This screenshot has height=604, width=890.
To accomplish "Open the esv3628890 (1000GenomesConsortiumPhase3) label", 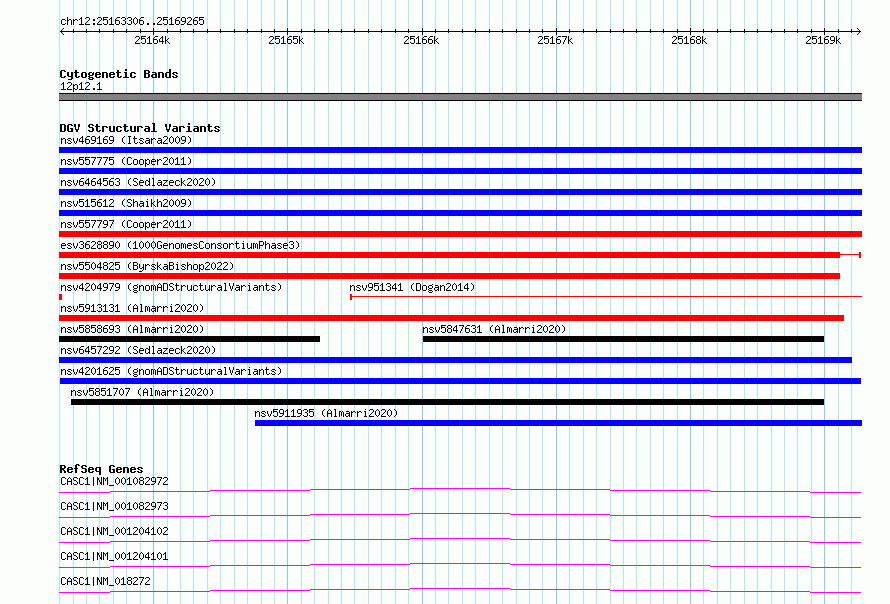I will point(180,245).
